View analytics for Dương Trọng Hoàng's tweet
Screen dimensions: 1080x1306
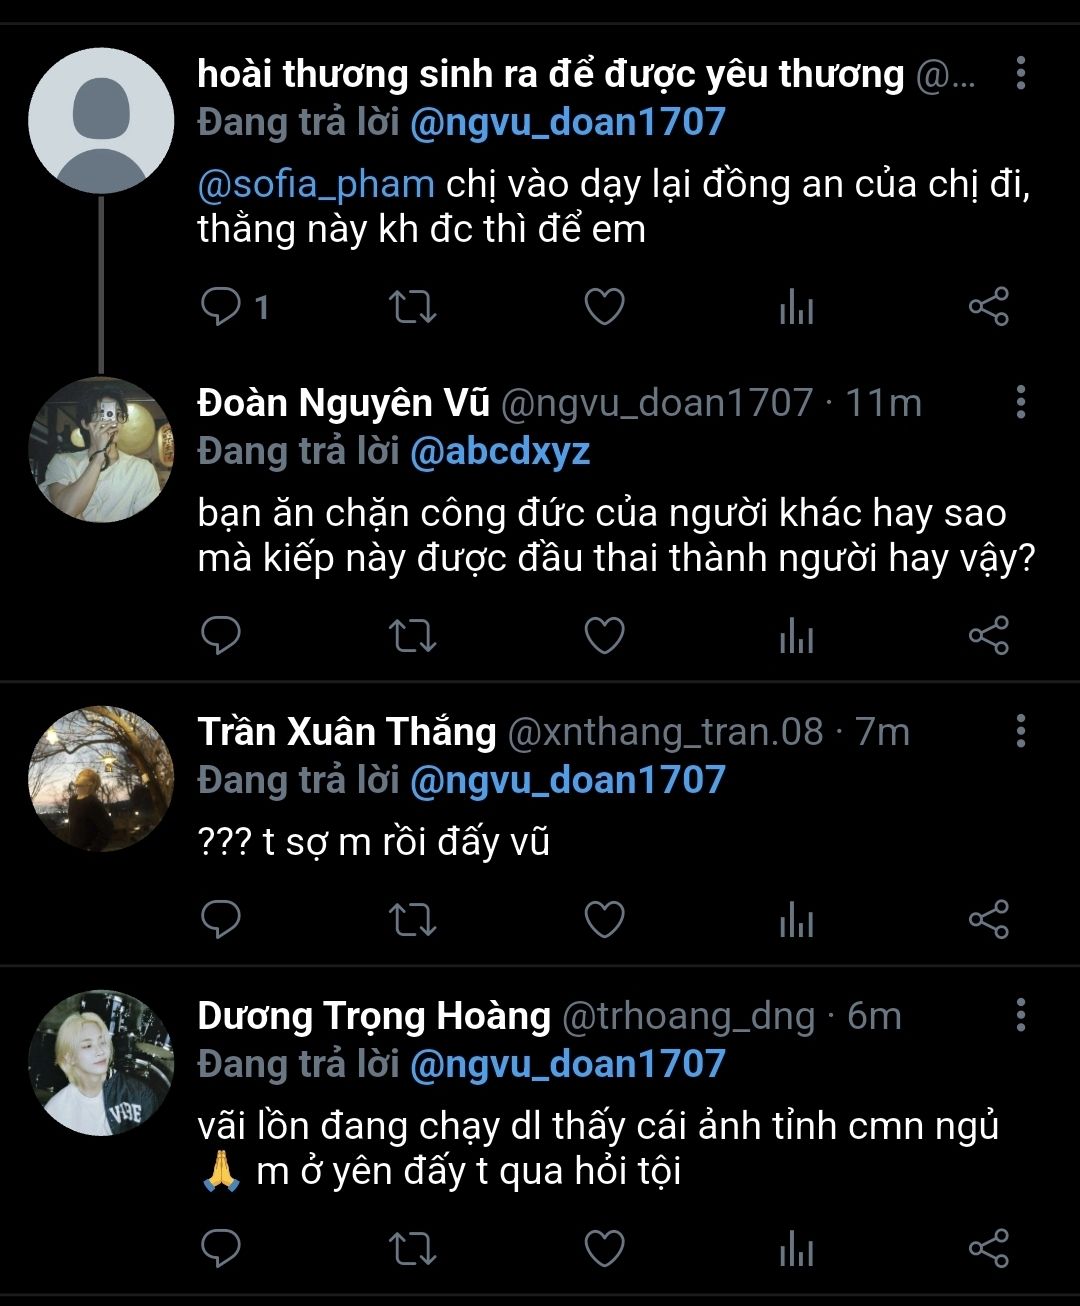click(x=796, y=1250)
